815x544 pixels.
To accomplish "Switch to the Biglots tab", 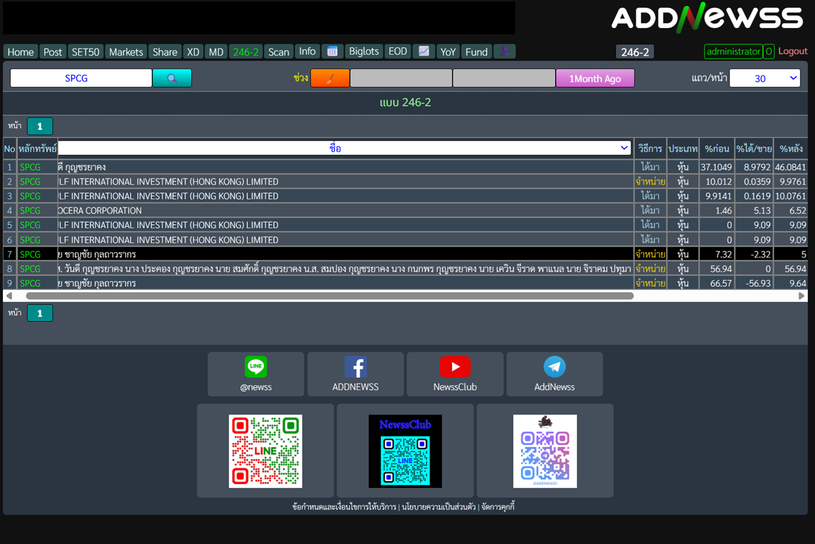I will point(364,52).
